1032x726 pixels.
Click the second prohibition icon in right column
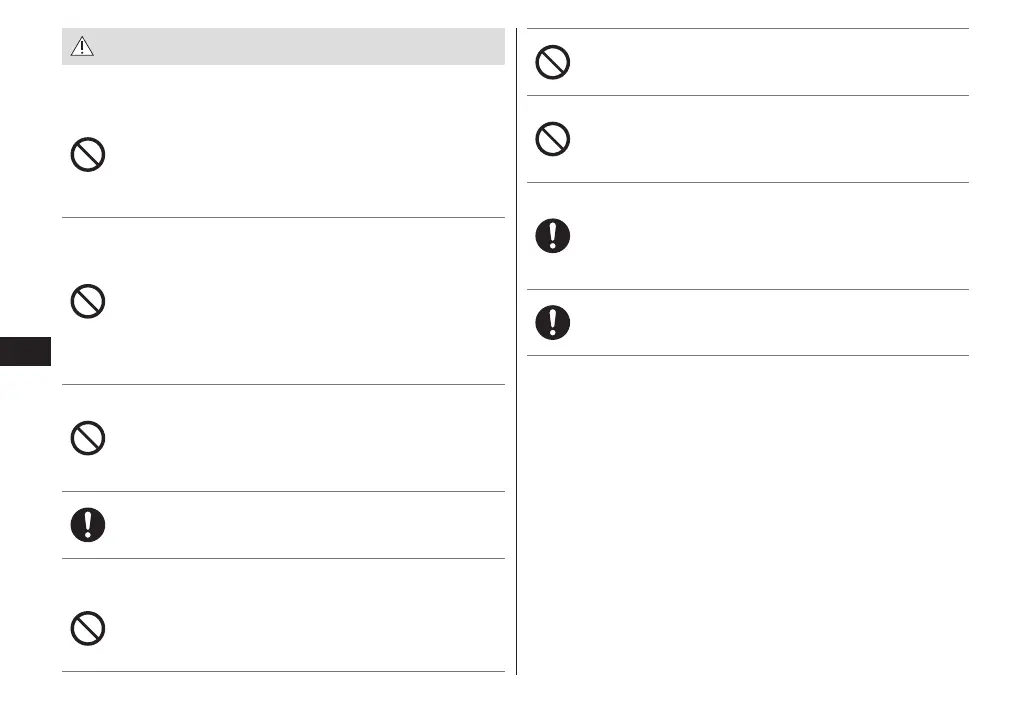point(553,138)
